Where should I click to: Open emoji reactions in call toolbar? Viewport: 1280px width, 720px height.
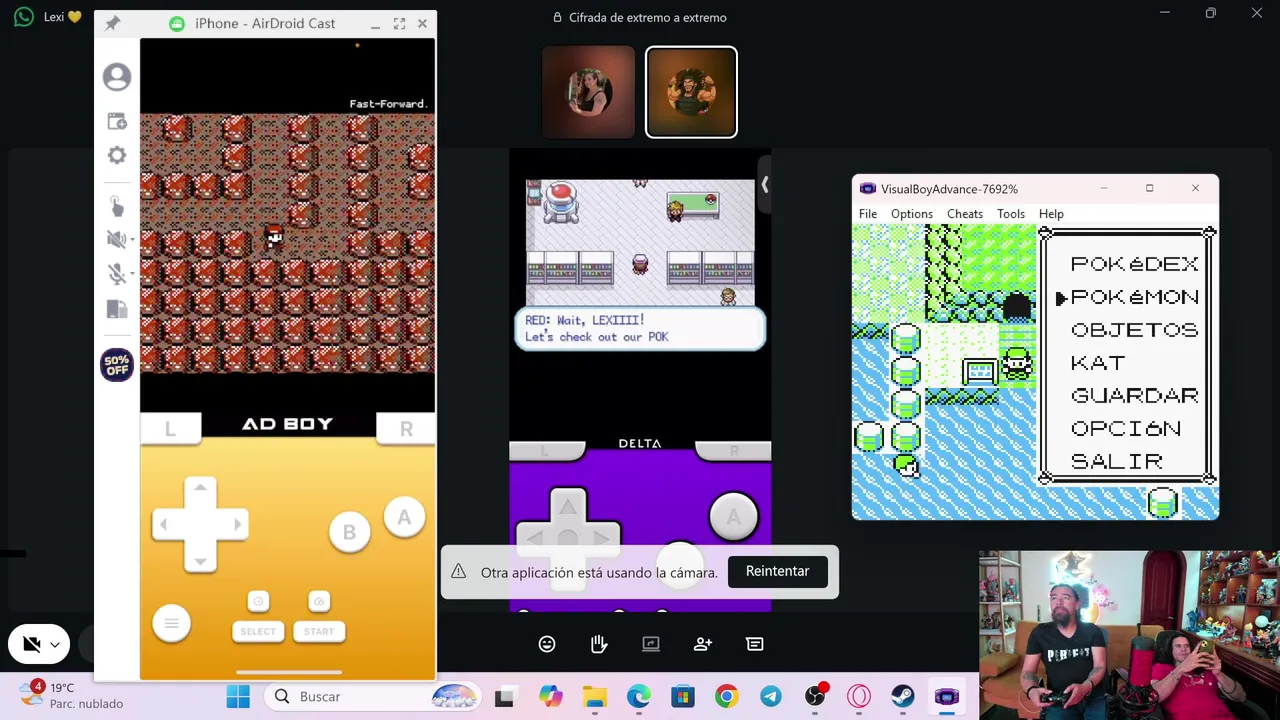[x=547, y=644]
